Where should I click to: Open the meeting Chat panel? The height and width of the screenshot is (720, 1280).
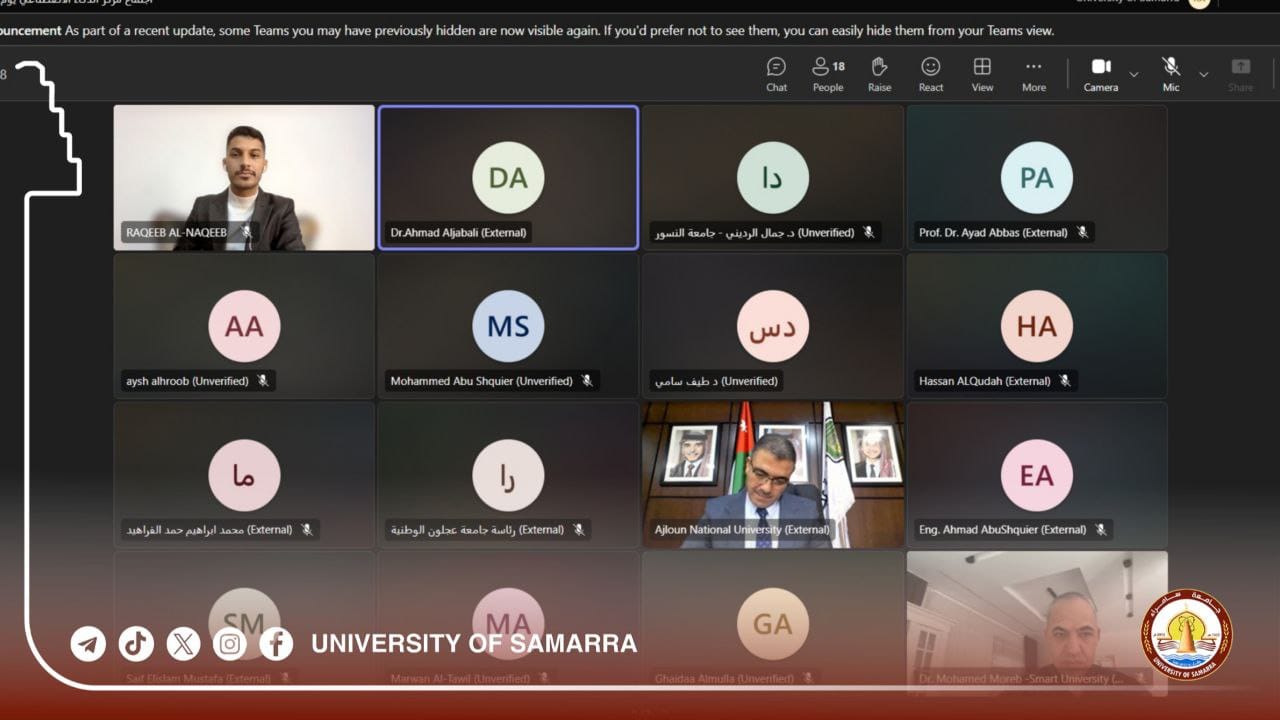pos(776,74)
